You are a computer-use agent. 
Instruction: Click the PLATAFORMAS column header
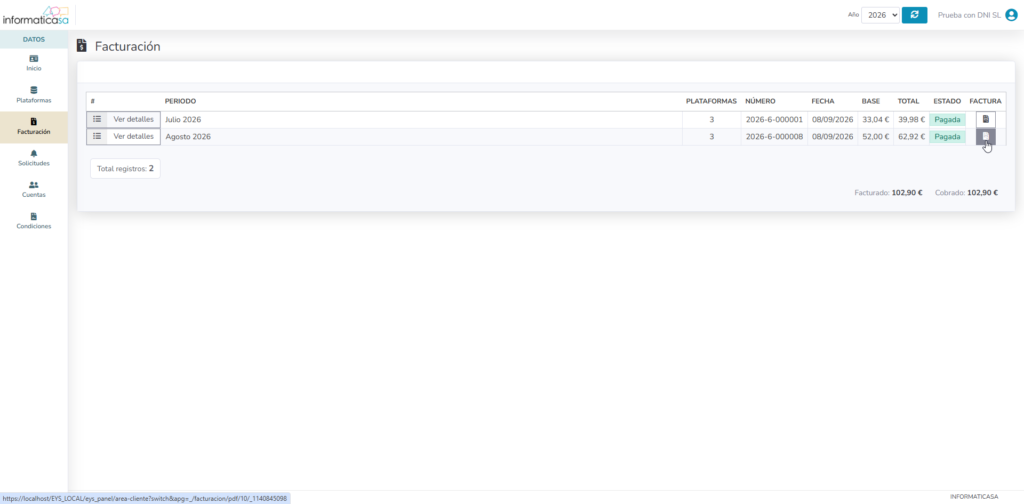point(711,101)
